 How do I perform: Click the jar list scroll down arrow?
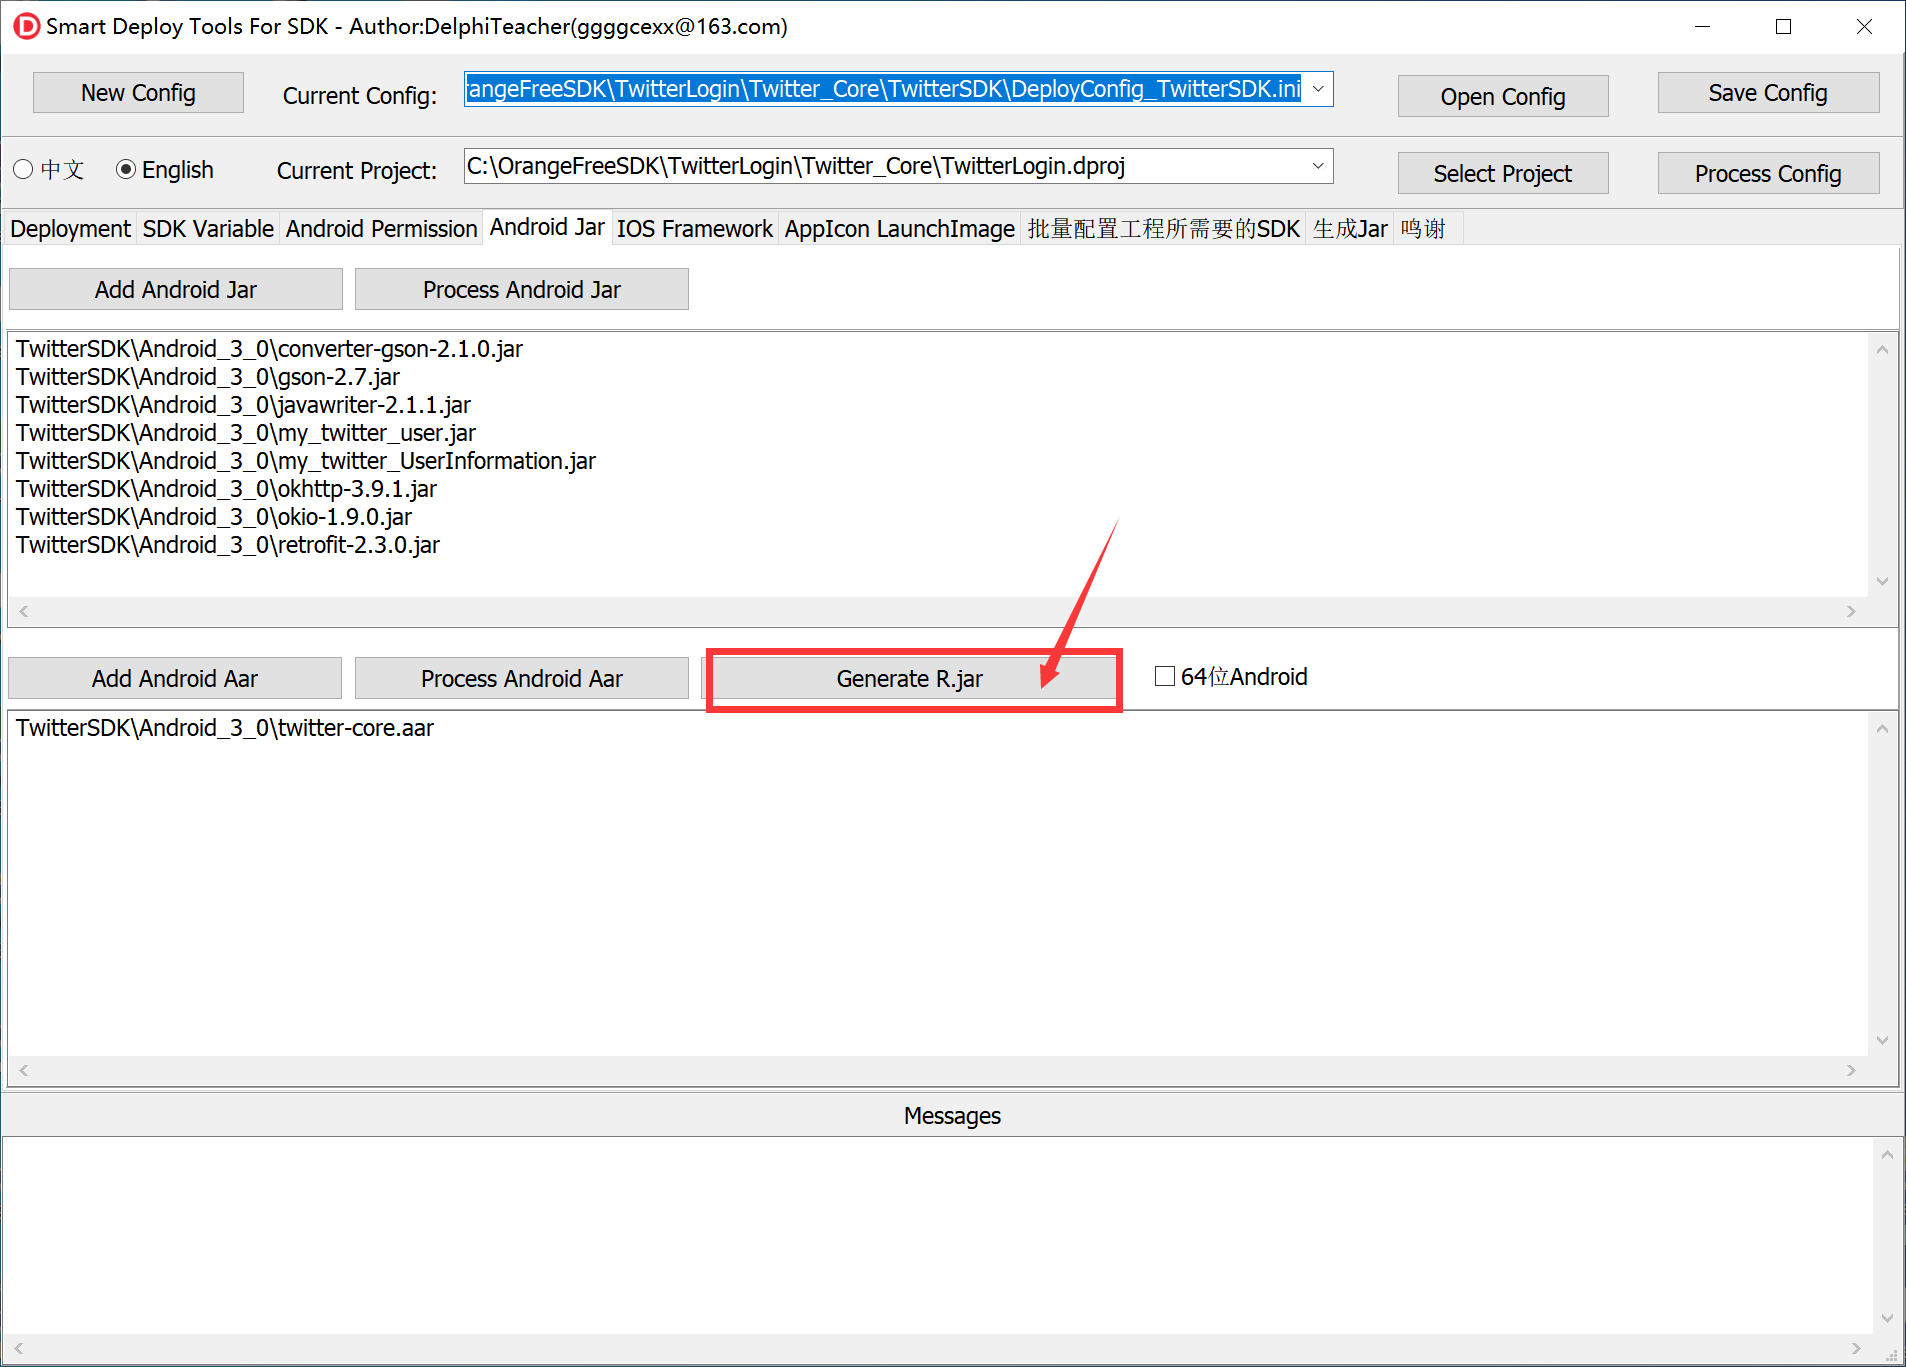1882,581
